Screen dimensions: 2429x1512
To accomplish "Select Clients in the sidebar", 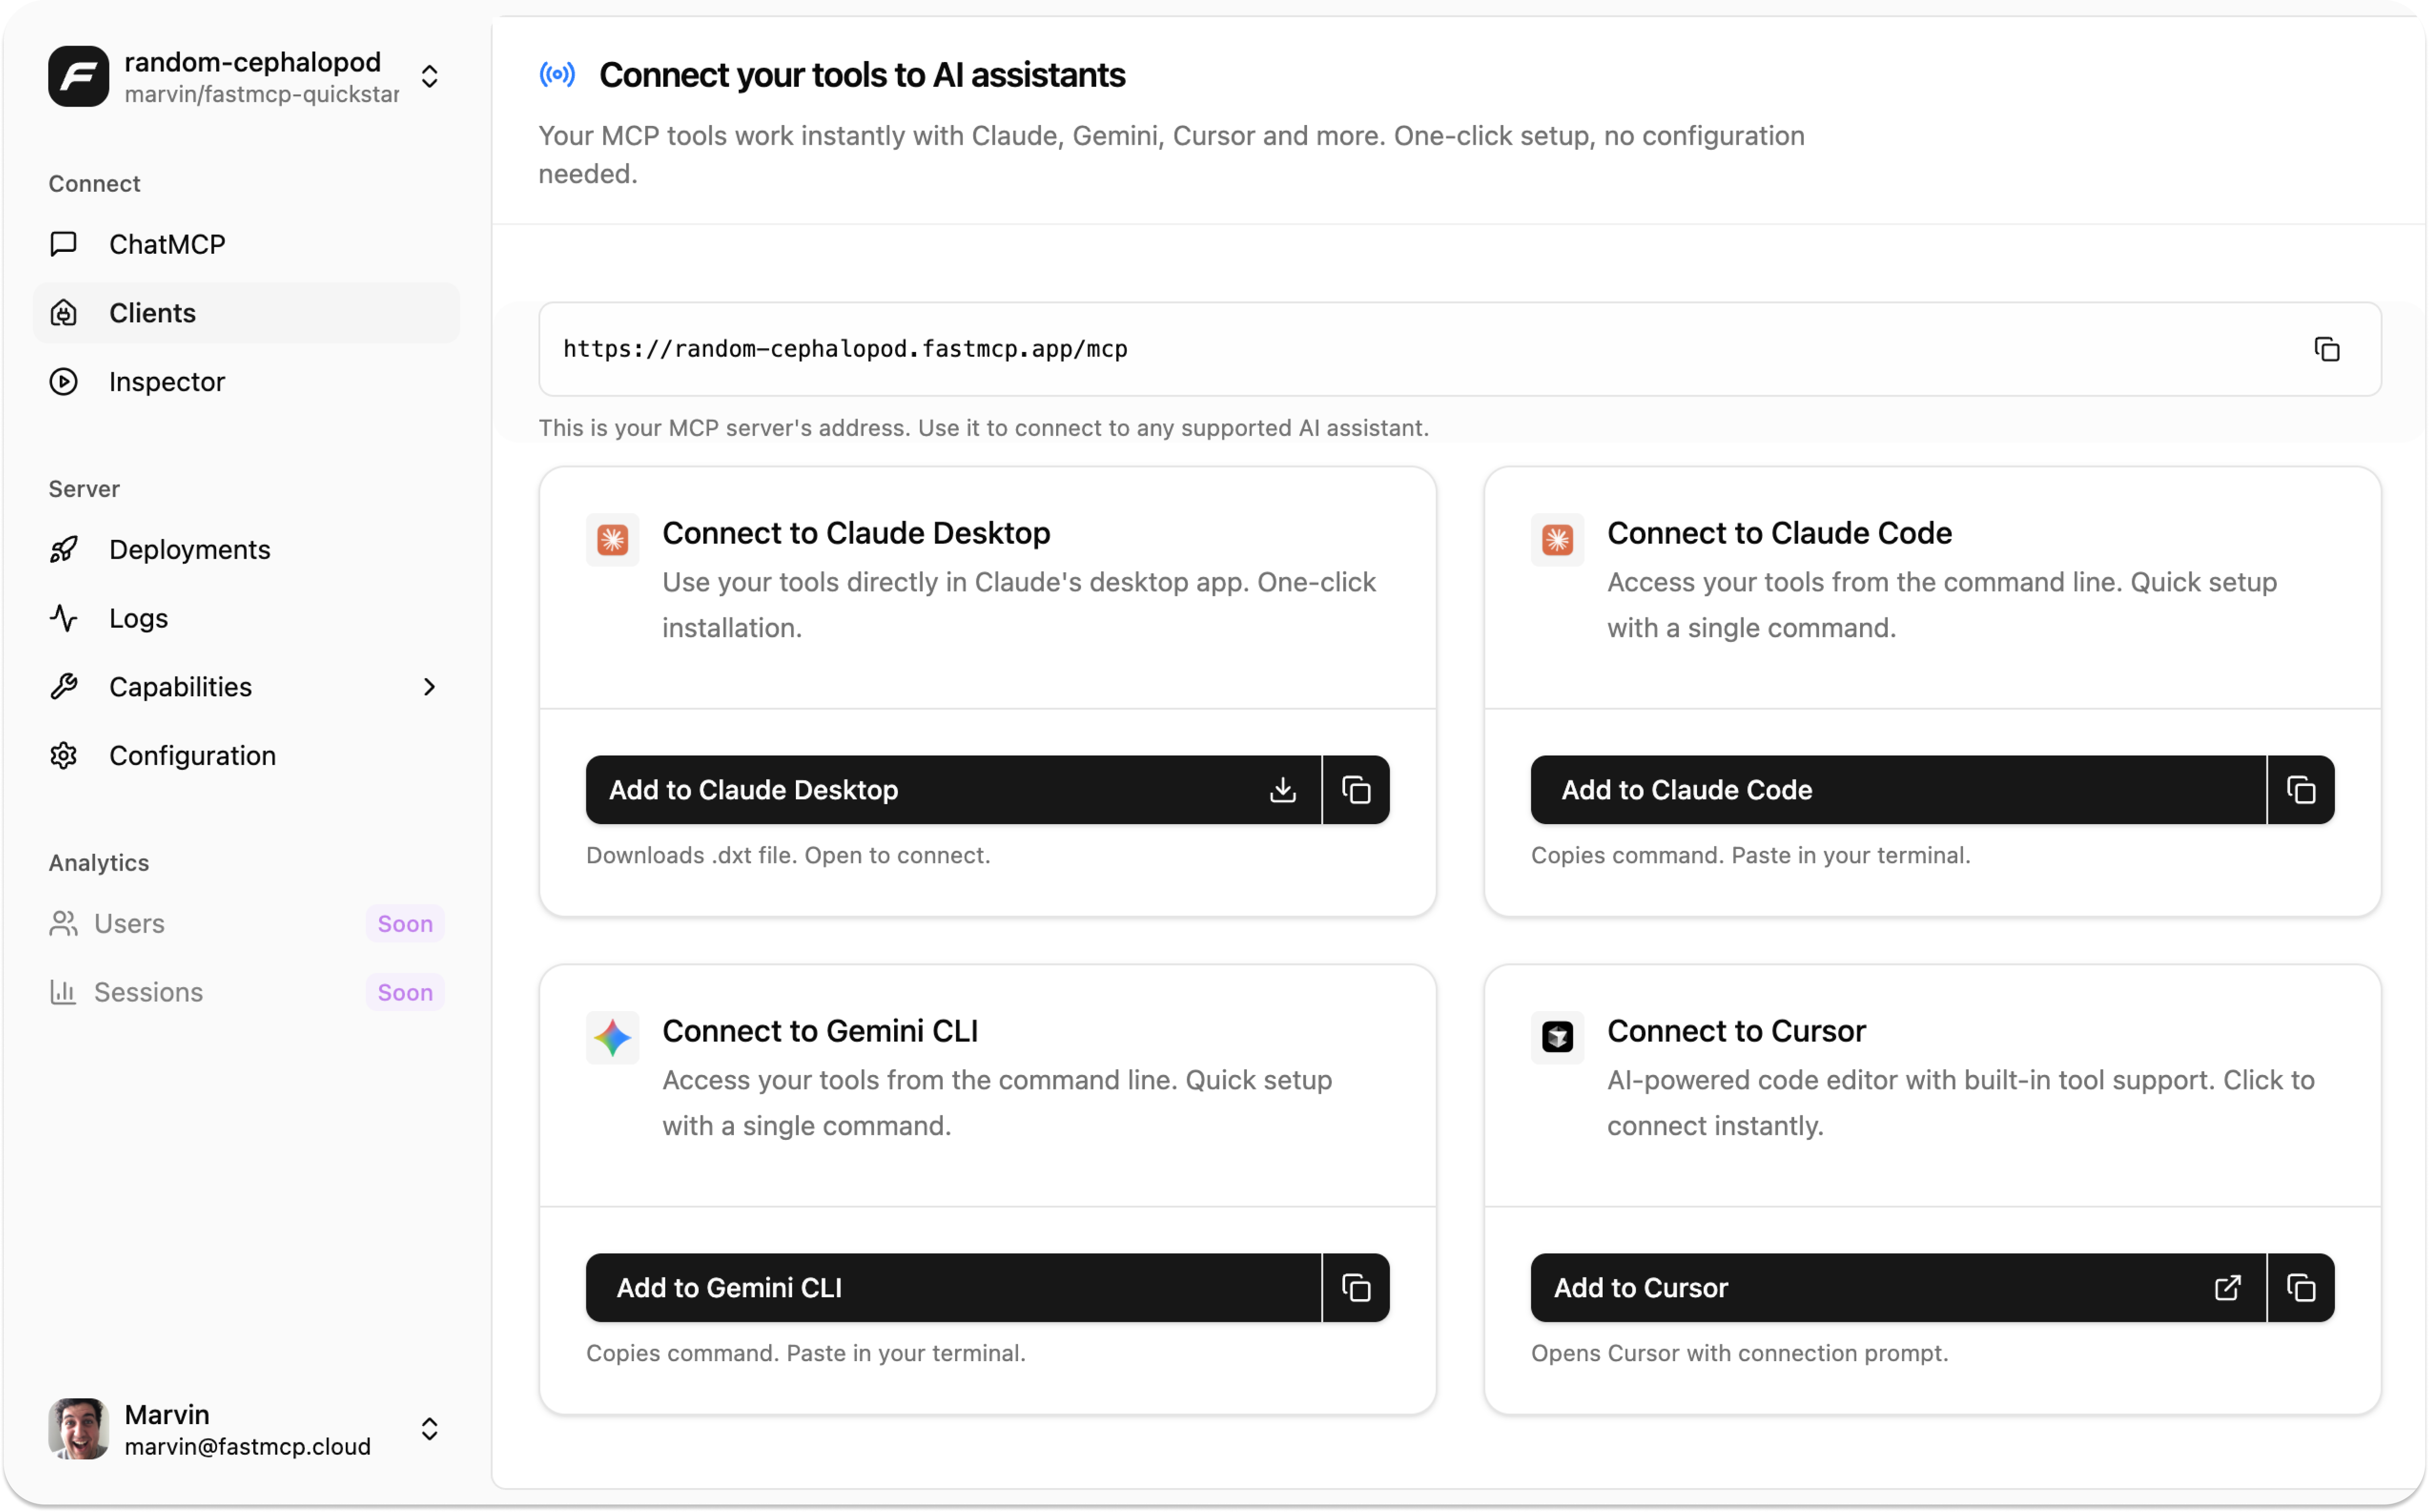I will tap(152, 313).
